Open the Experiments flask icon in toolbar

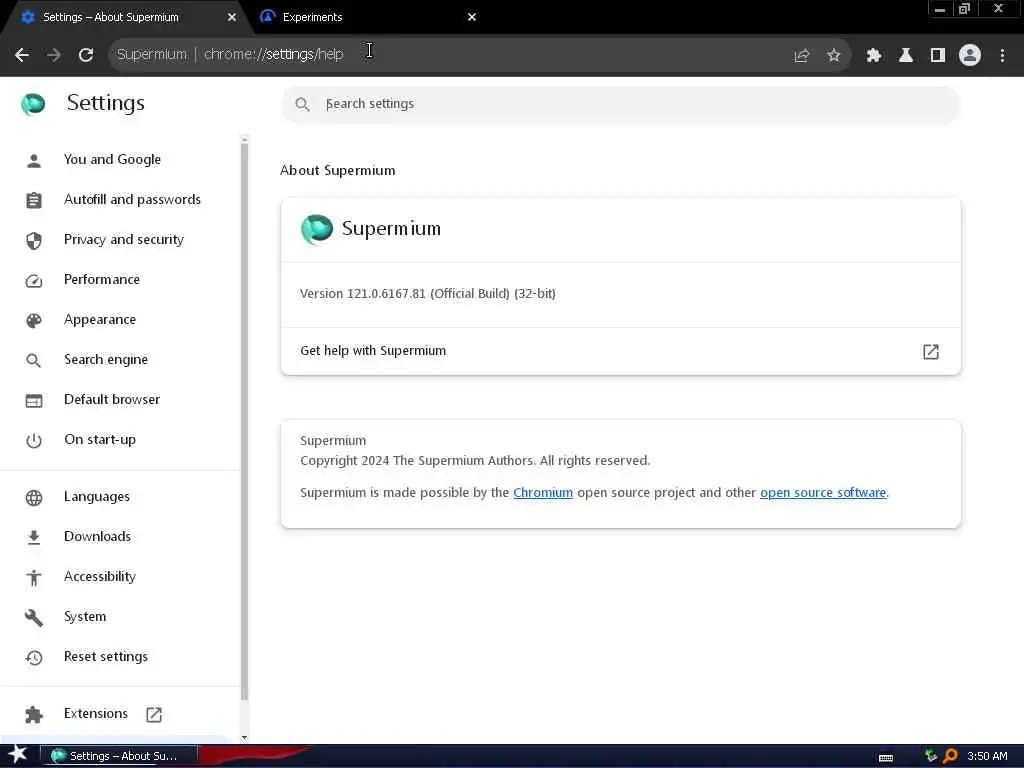click(905, 56)
